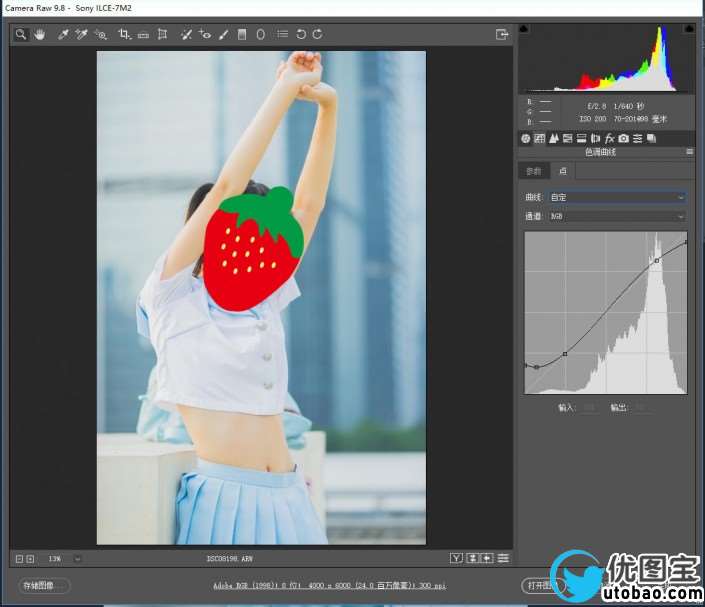Open workflow options link Adobe RGB
This screenshot has width=705, height=607.
coord(330,585)
